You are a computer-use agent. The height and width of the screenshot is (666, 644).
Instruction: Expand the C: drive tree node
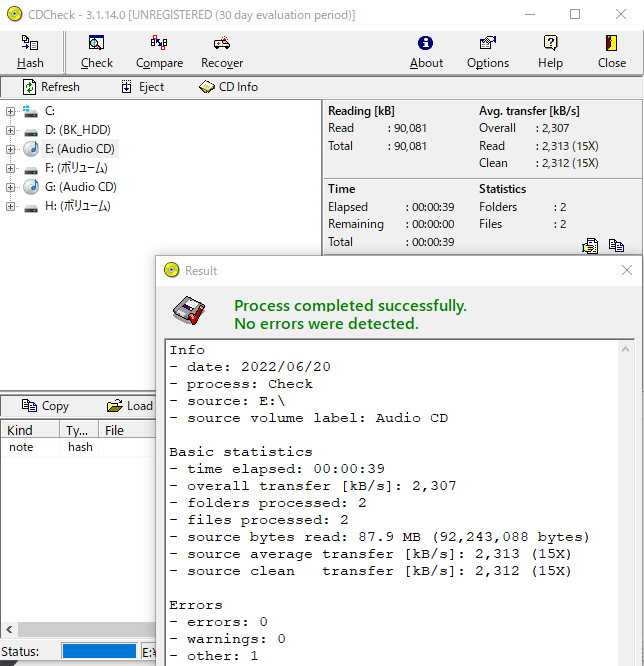tap(11, 111)
